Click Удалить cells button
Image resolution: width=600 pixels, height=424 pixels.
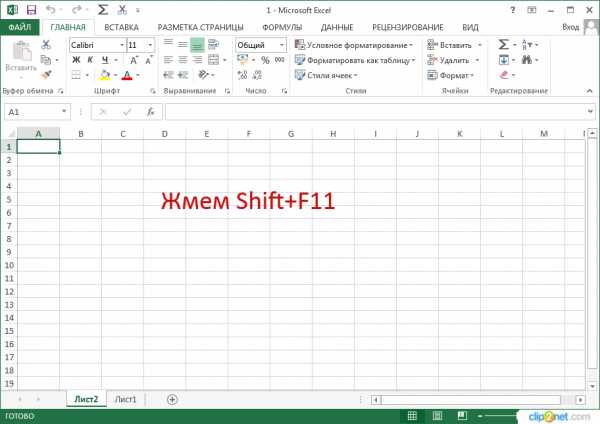(x=448, y=60)
